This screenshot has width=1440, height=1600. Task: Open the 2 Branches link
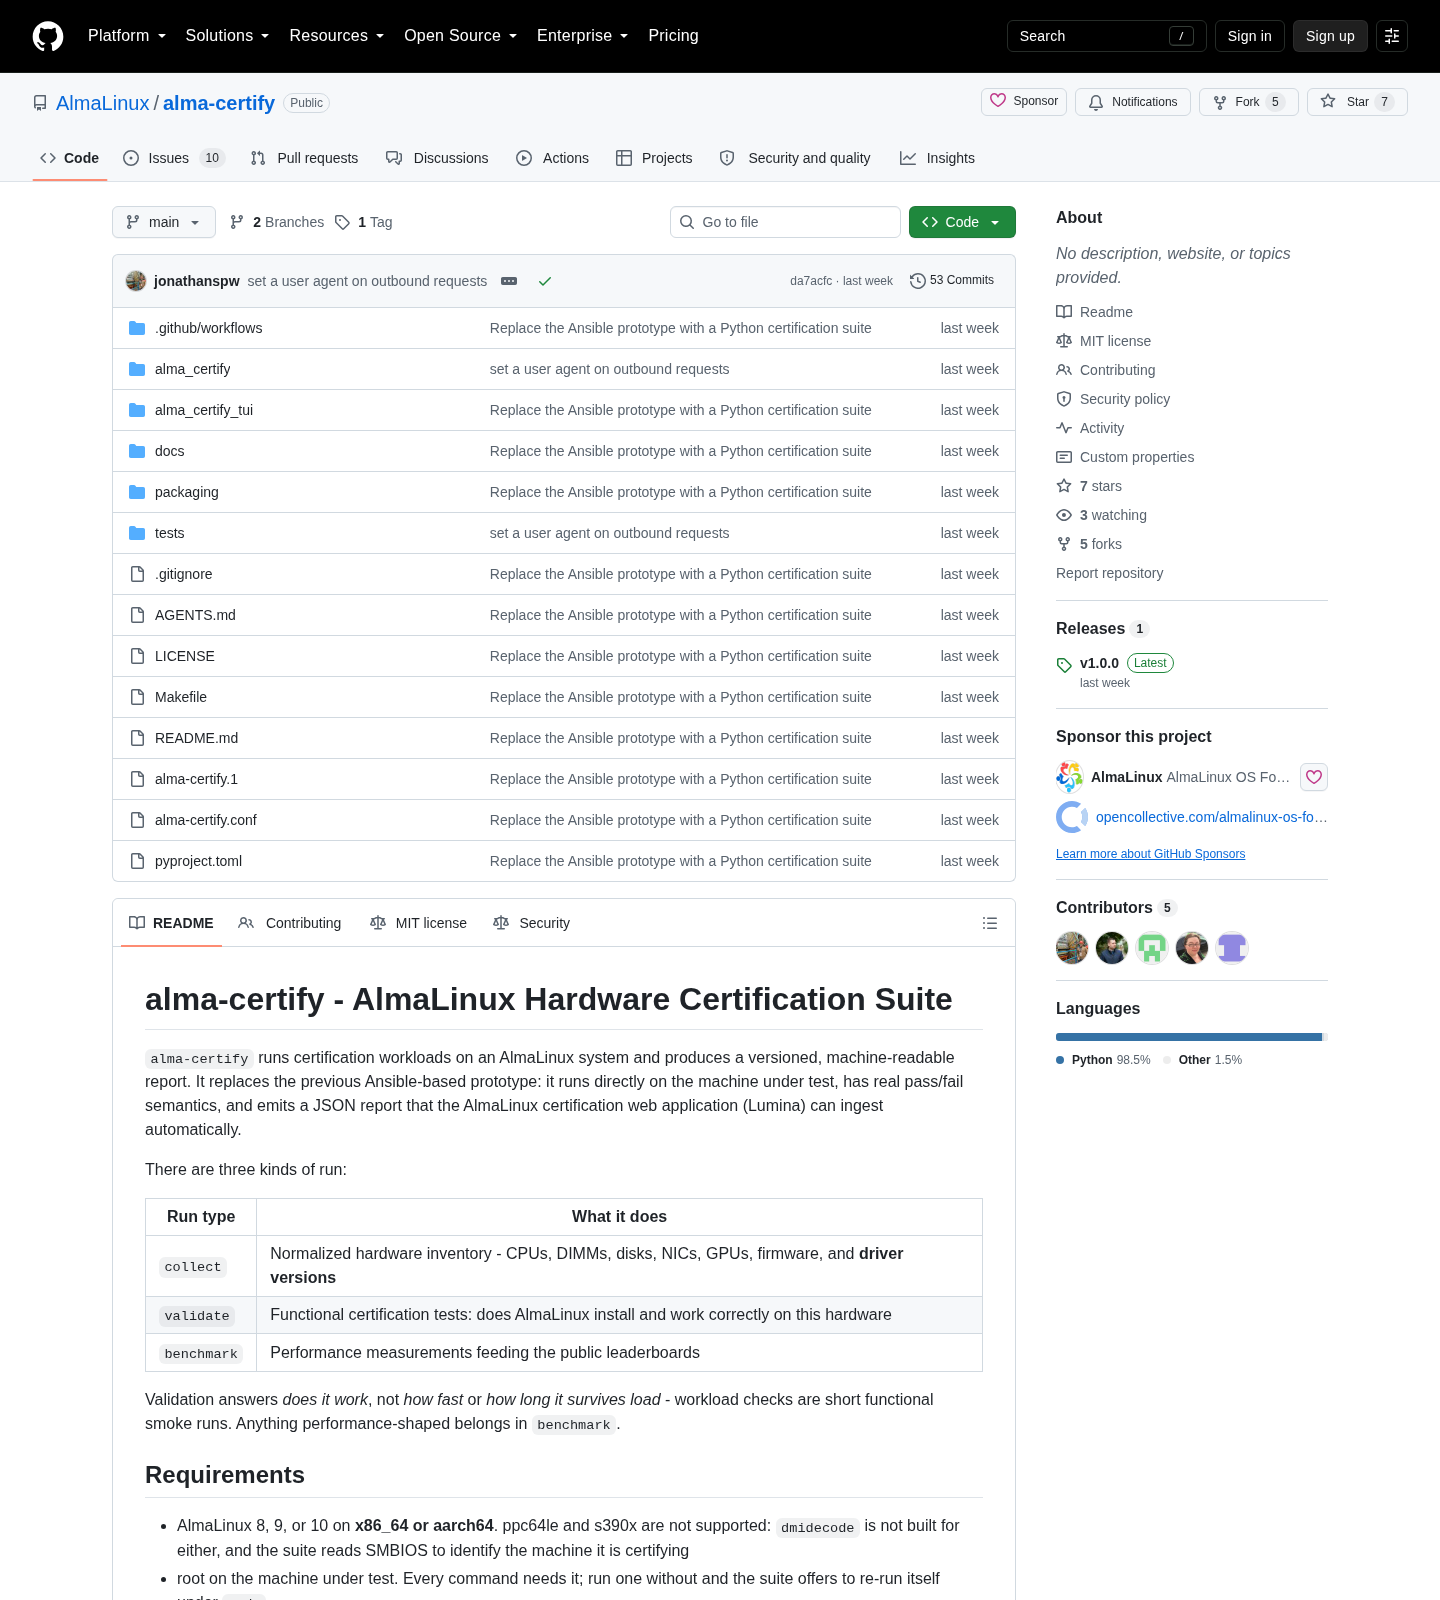(277, 222)
